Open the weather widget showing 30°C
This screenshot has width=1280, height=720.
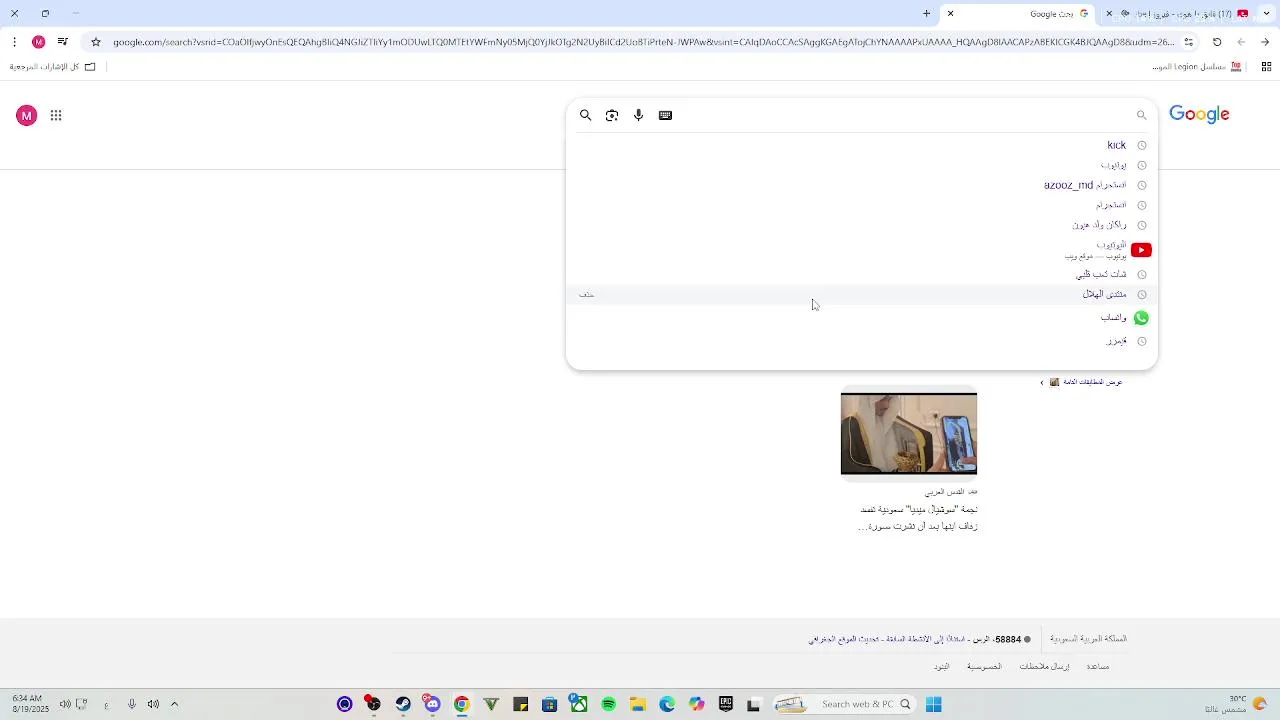pos(1236,704)
